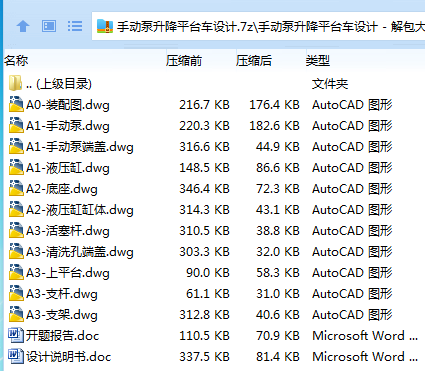Click the archive path address field
This screenshot has height=371, width=425.
tap(258, 26)
